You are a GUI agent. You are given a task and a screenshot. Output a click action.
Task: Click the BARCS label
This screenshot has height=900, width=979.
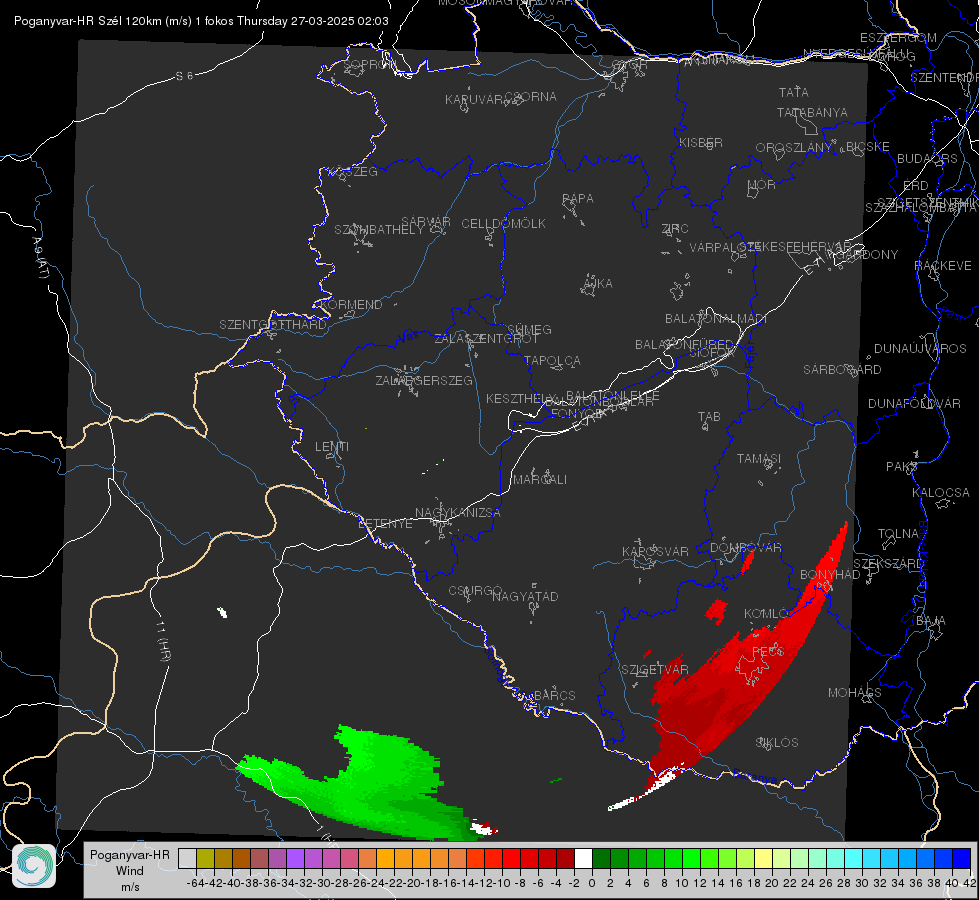(x=554, y=695)
